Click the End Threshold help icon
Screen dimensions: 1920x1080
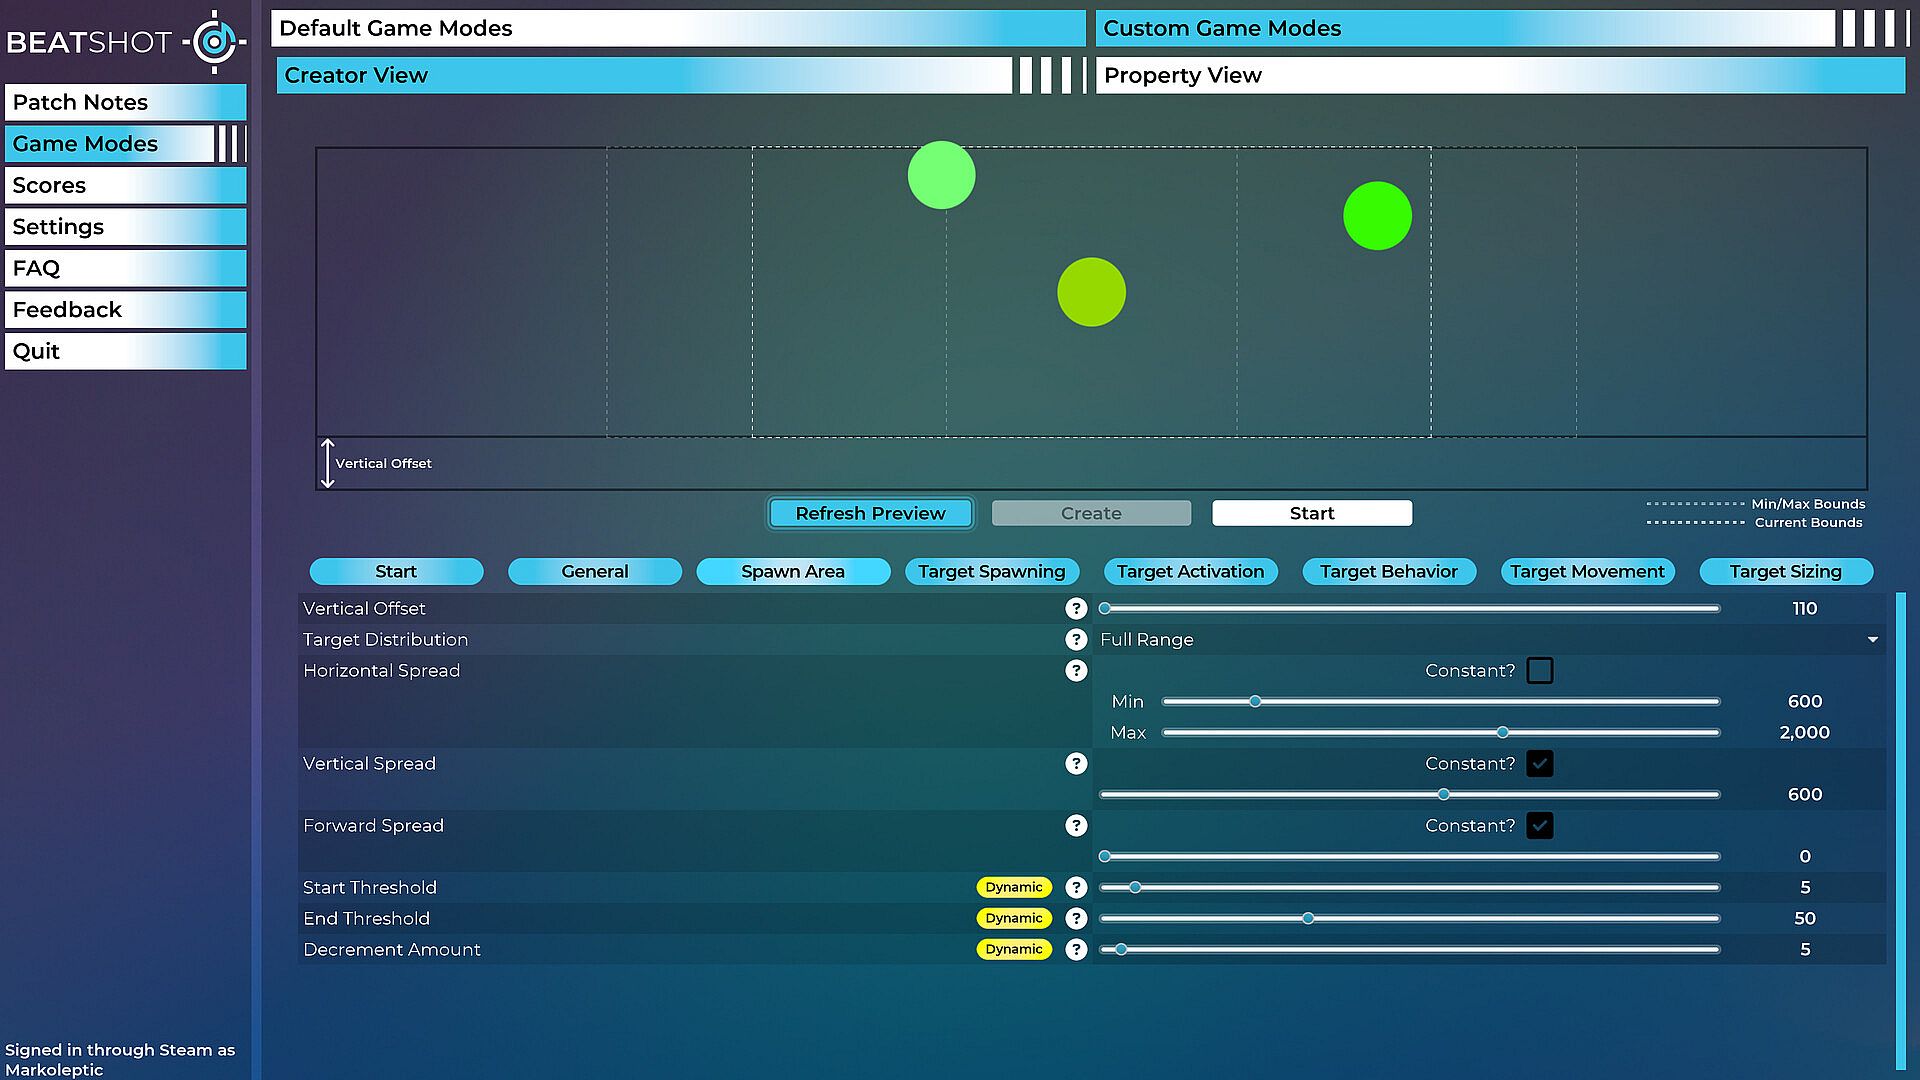1076,918
